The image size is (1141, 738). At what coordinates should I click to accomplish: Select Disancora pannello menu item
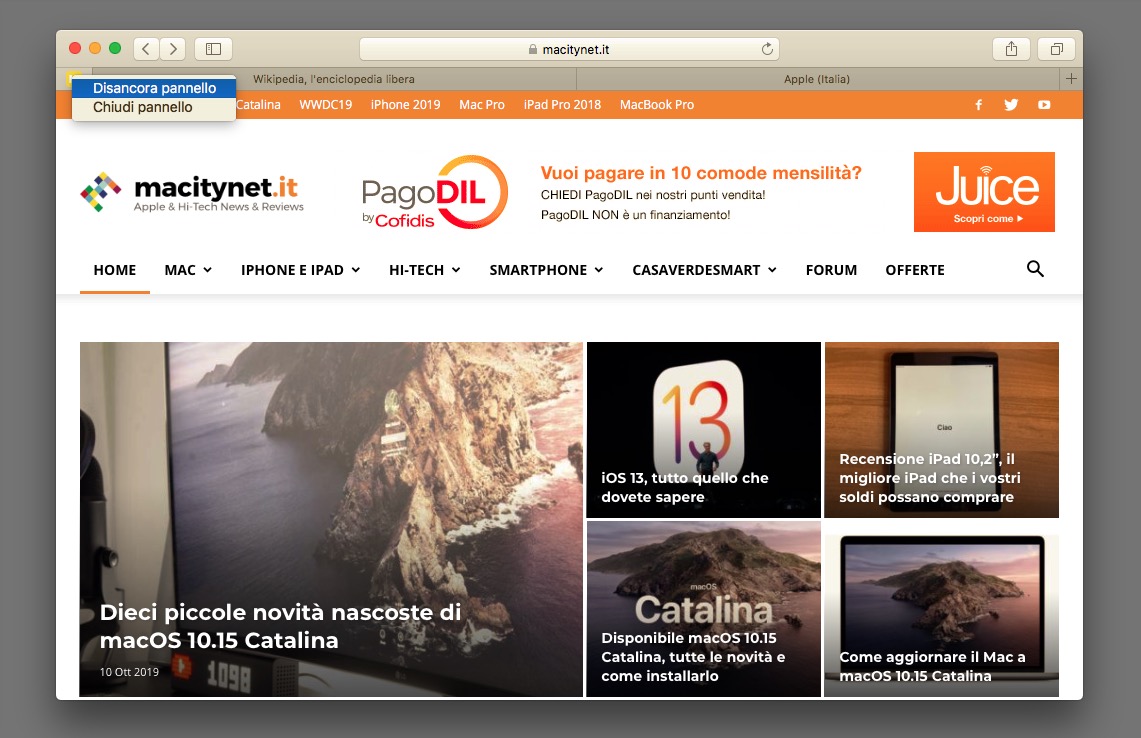pos(154,88)
